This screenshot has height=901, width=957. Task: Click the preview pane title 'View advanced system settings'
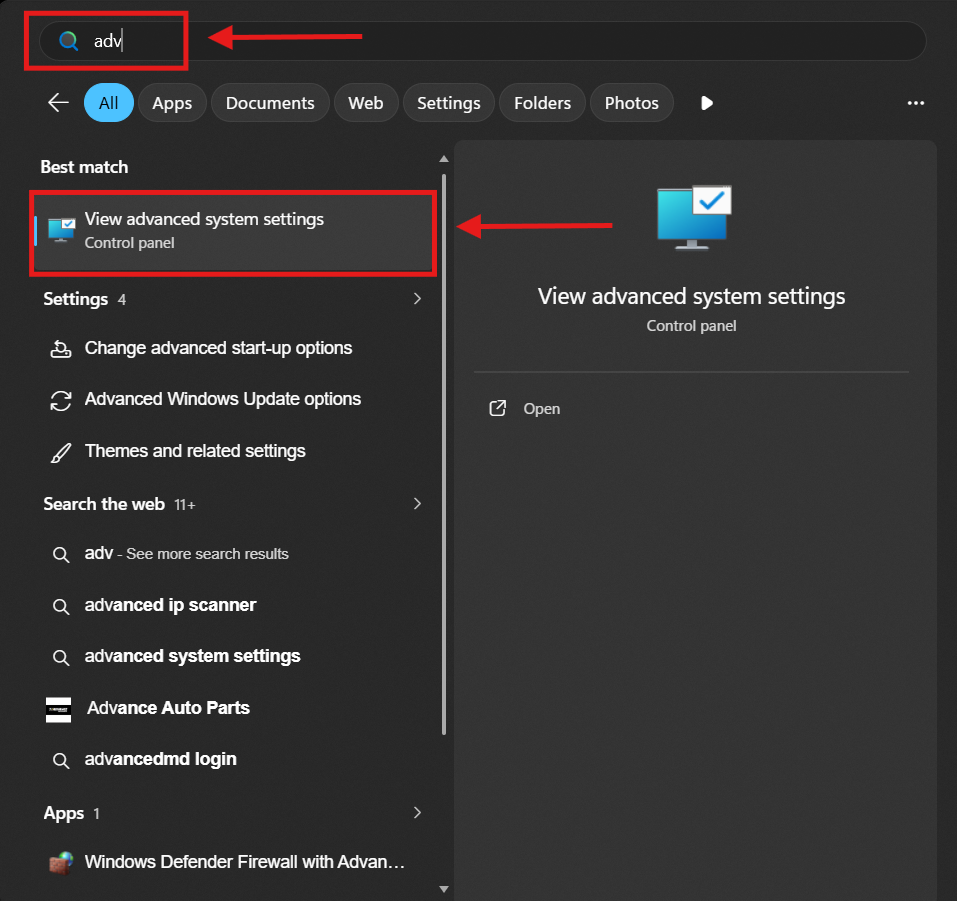click(x=691, y=297)
